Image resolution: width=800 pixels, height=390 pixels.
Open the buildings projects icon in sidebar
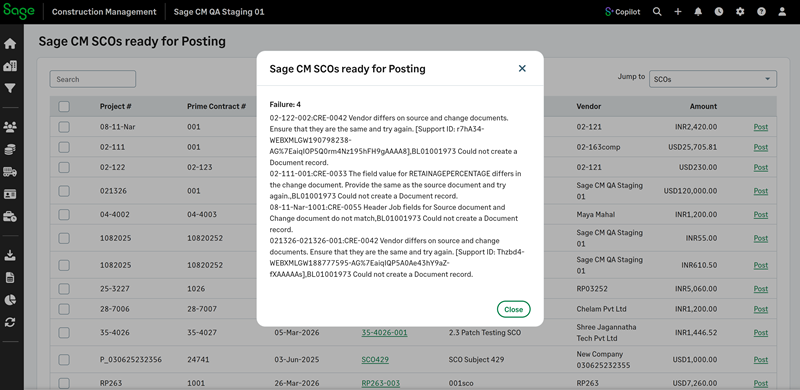(x=10, y=66)
